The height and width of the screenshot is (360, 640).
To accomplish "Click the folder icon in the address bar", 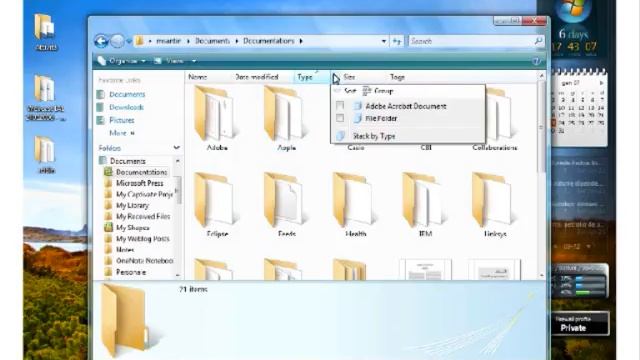I will 140,41.
